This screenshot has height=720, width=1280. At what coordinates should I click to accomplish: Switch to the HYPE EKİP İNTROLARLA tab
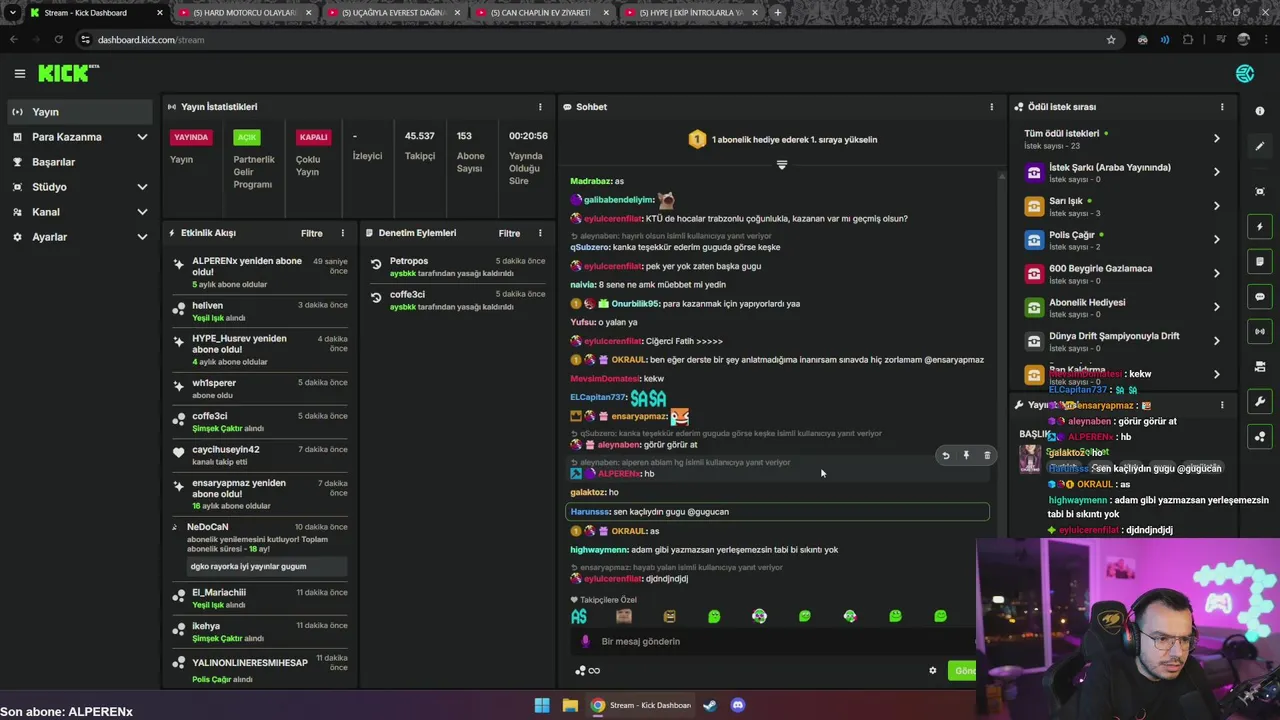click(691, 13)
